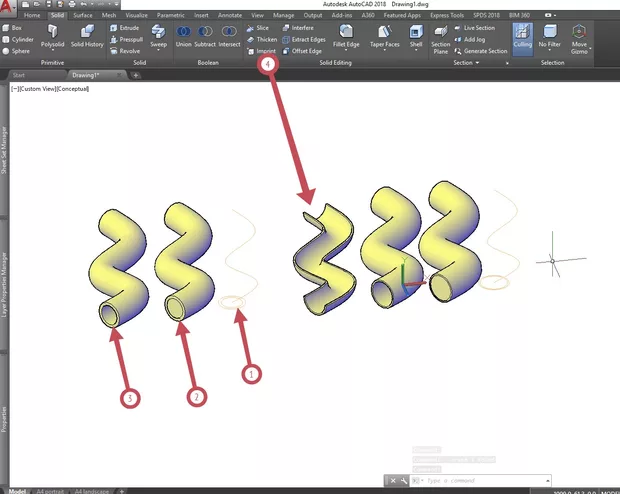Open the Surface ribbon tab

(83, 15)
